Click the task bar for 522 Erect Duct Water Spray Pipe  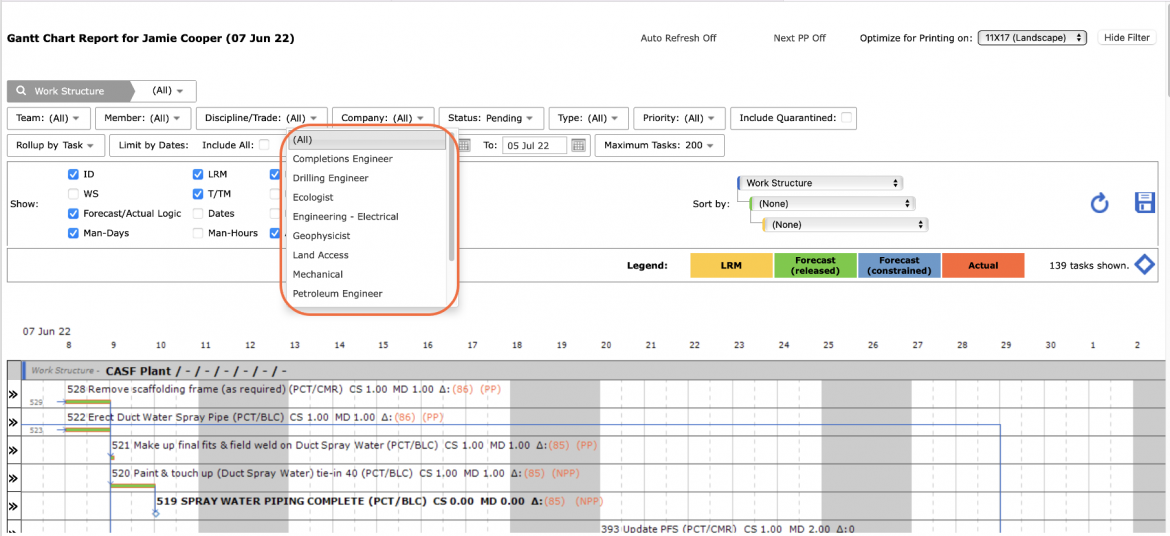tap(87, 430)
